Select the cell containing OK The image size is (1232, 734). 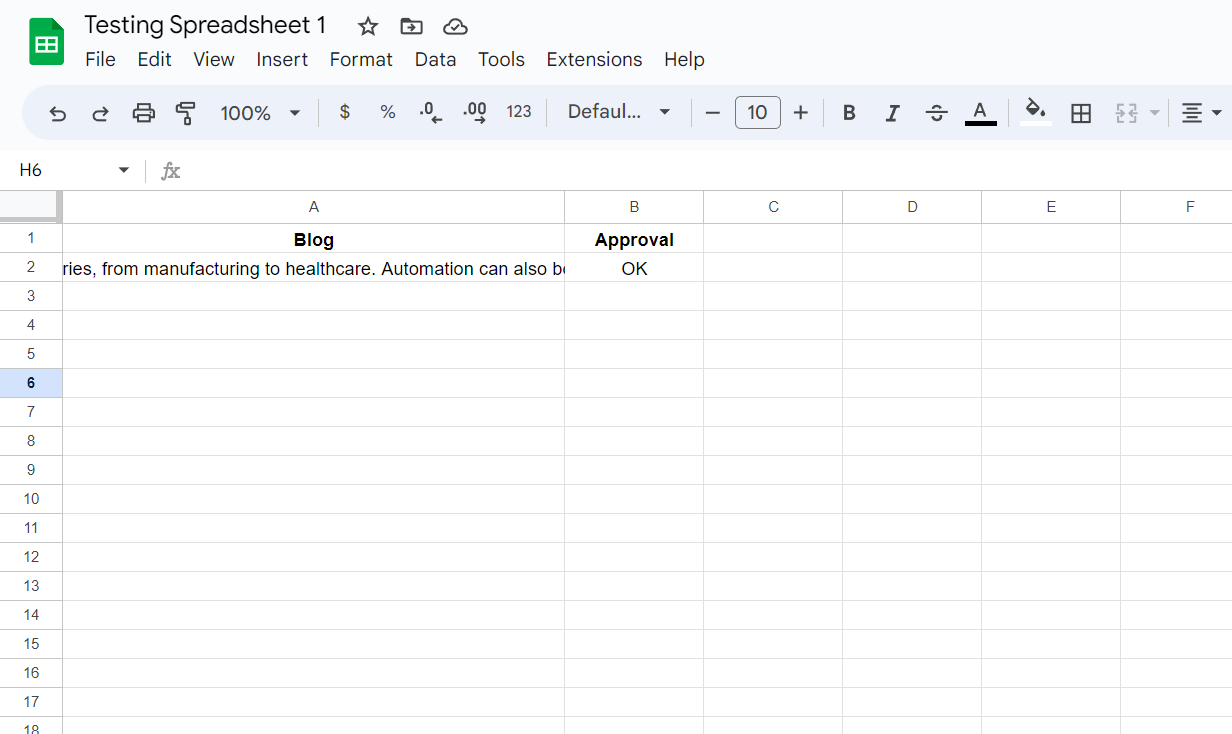[x=634, y=268]
